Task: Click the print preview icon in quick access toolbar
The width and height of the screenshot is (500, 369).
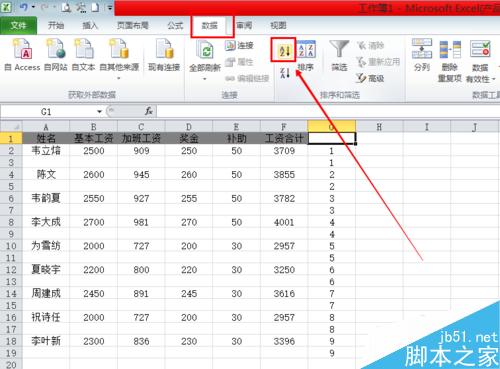Action: (66, 7)
